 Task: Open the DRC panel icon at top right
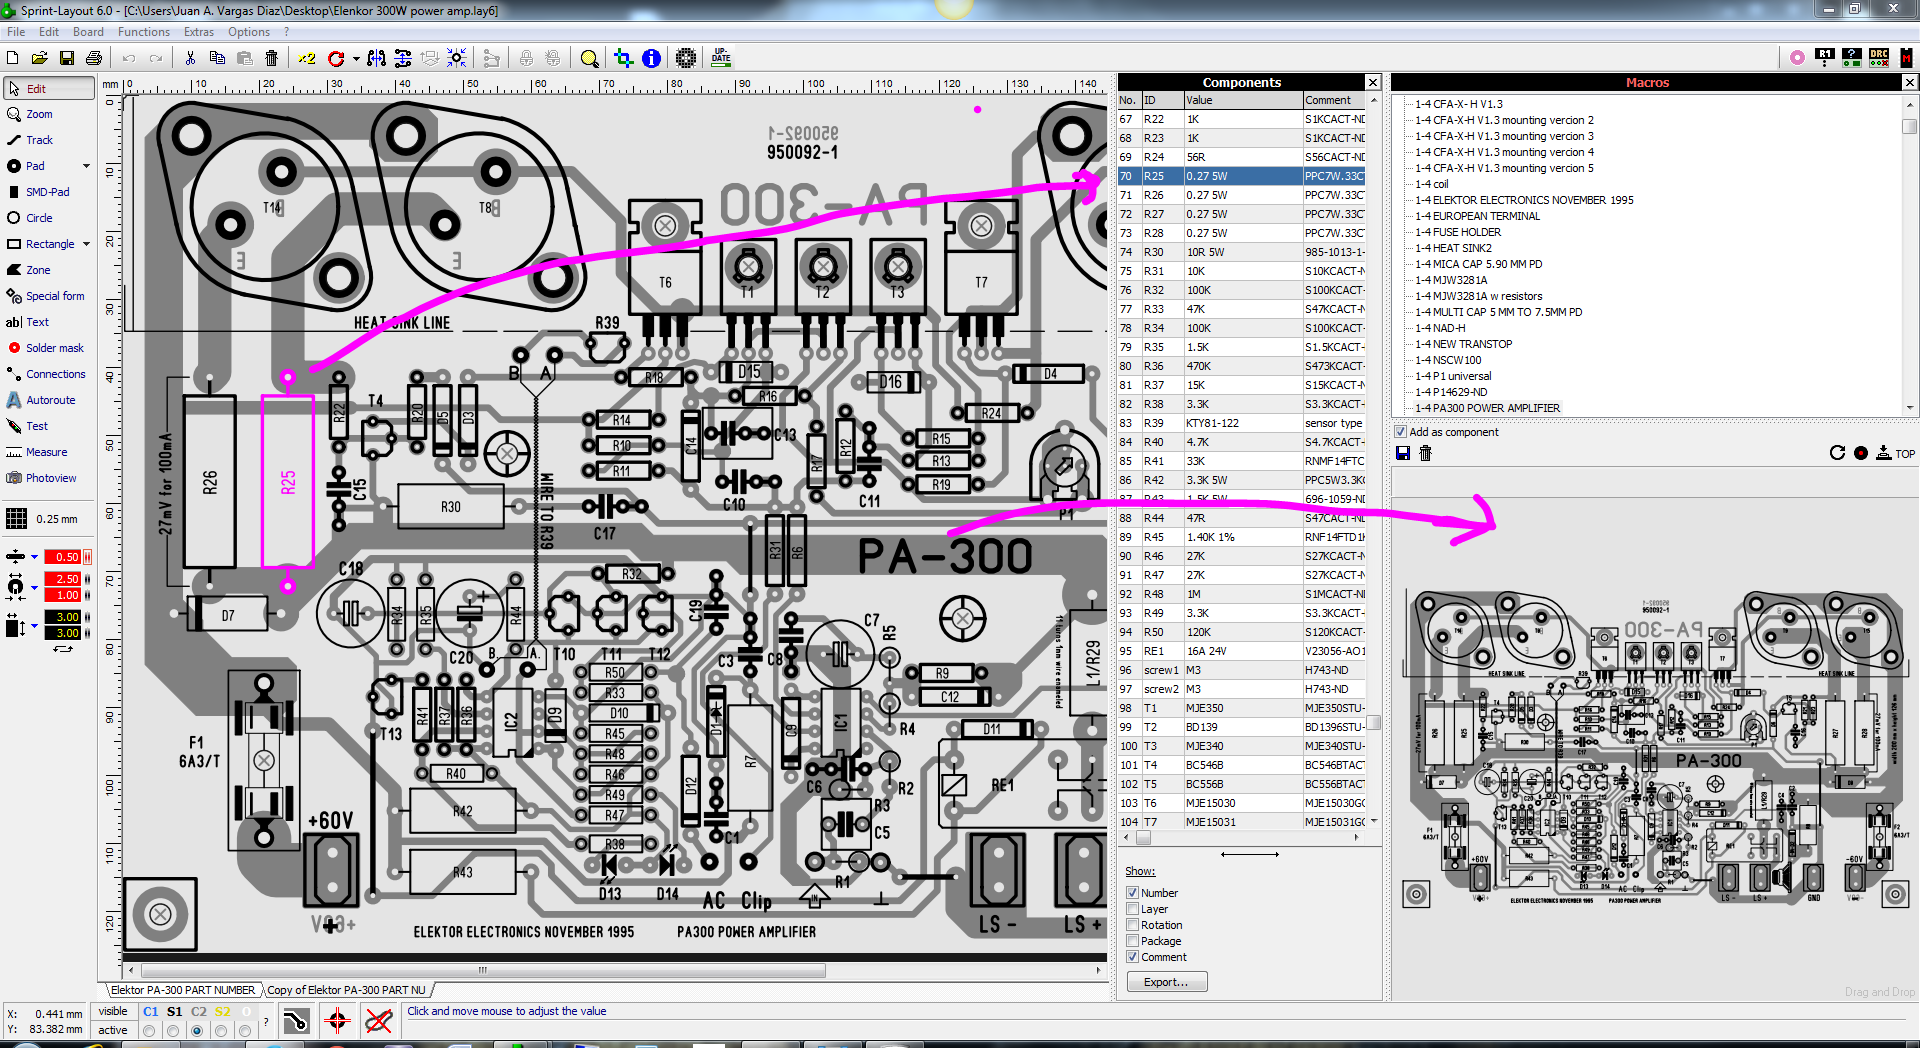click(1879, 57)
